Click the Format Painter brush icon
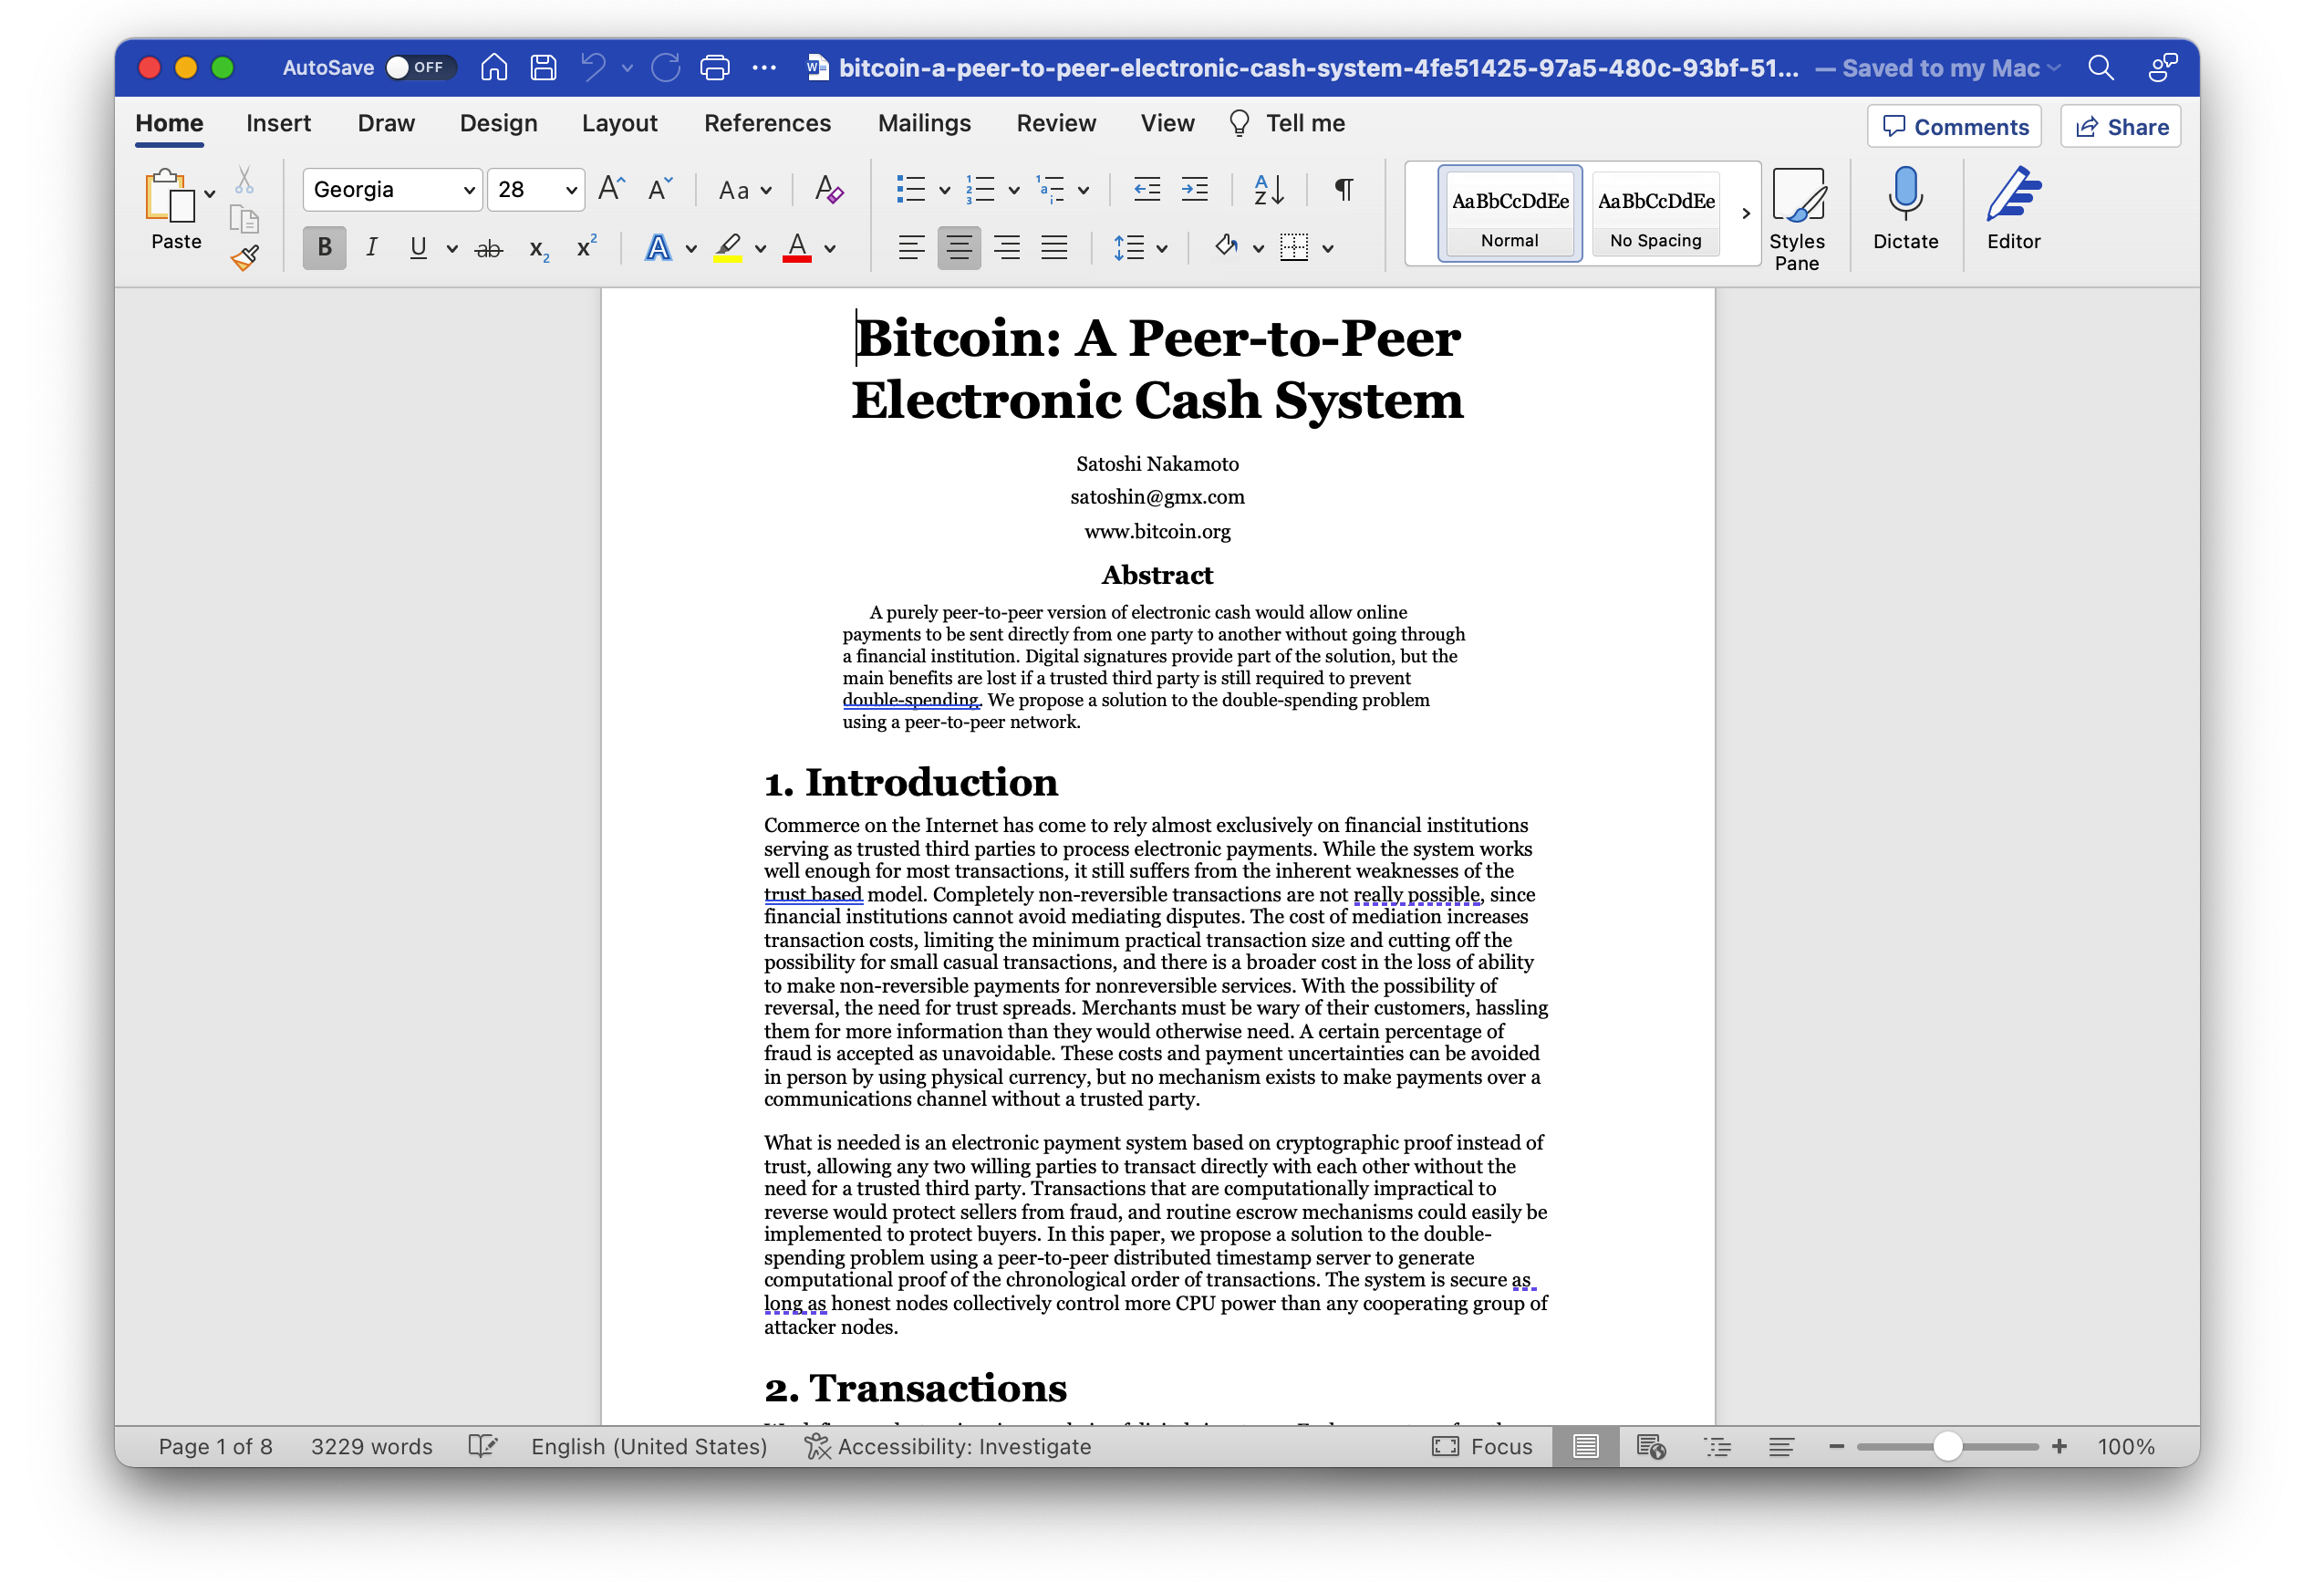 tap(245, 258)
